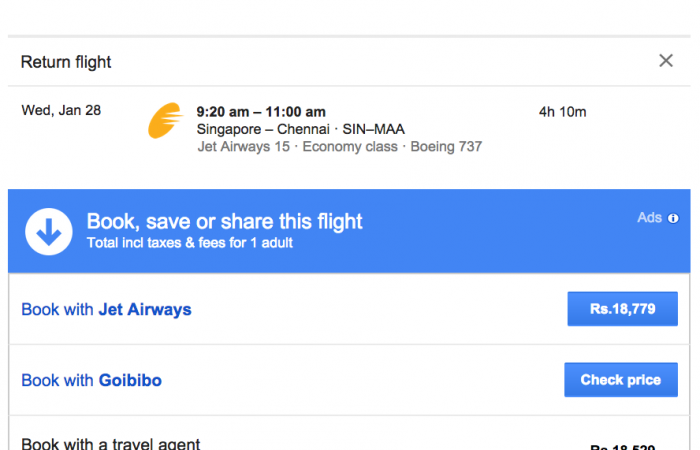The image size is (700, 450).
Task: Click the Ads label
Action: [649, 218]
